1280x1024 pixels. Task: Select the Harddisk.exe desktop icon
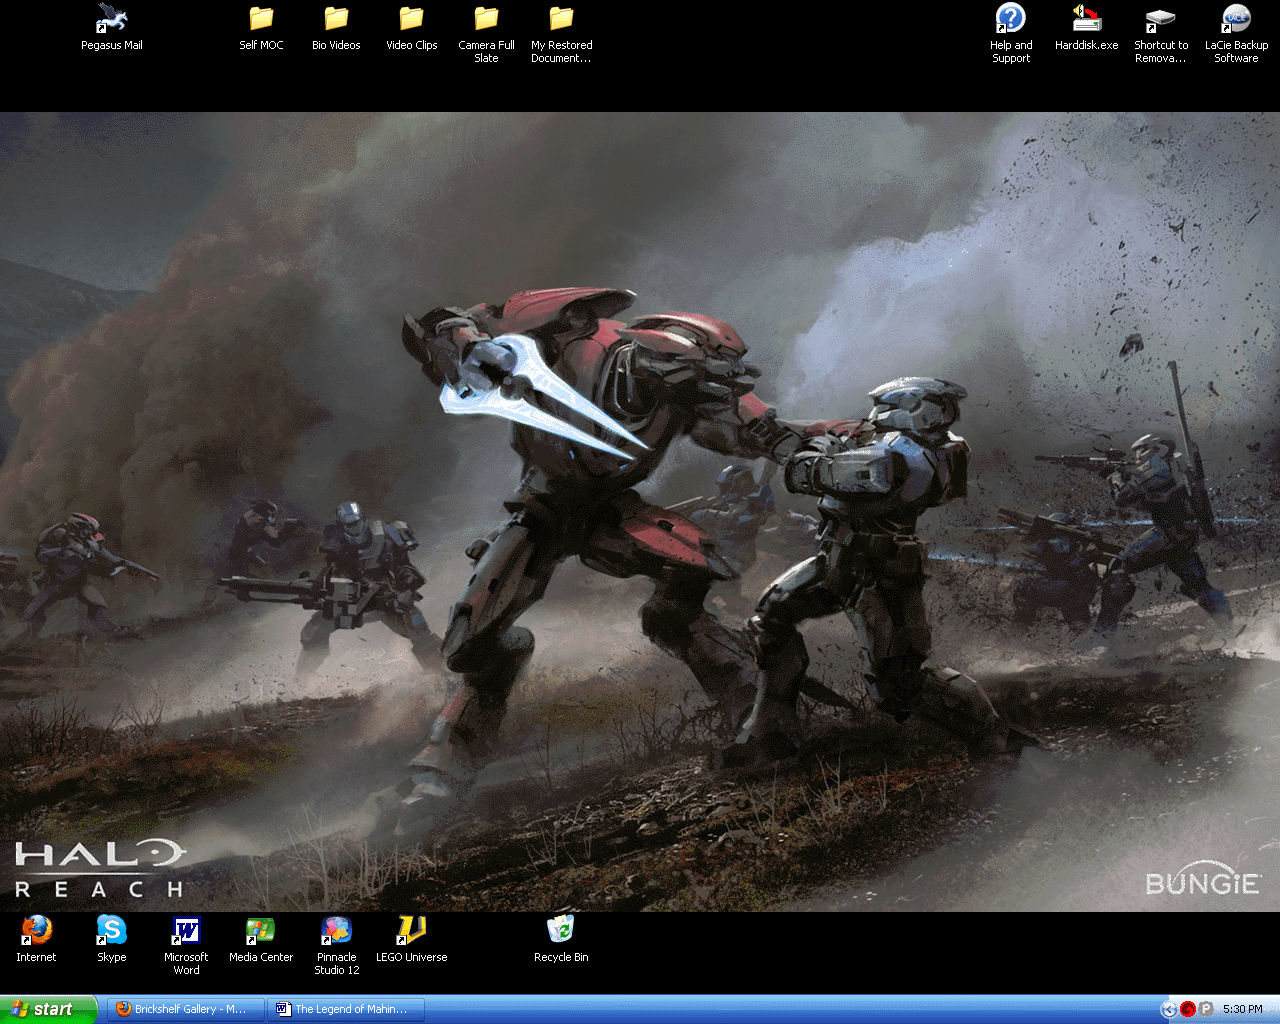(x=1086, y=20)
